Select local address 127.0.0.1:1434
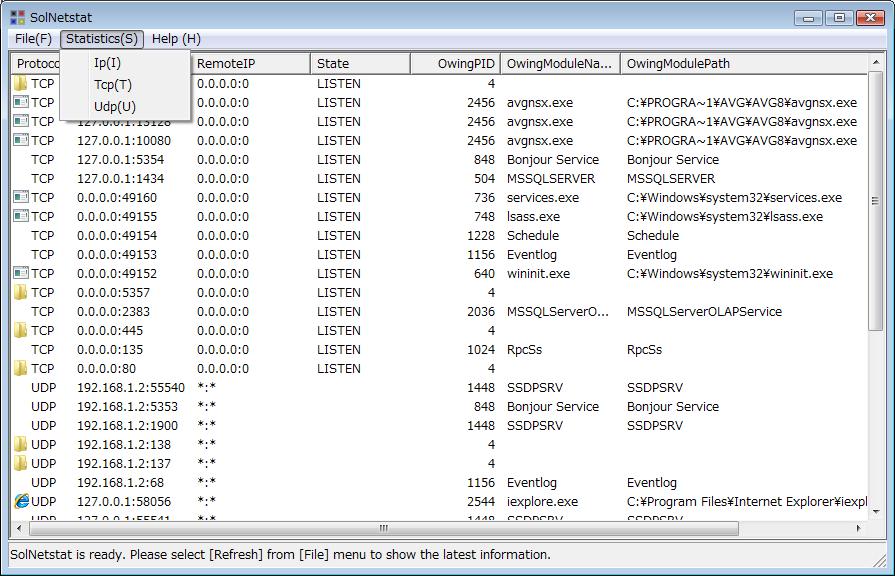The width and height of the screenshot is (895, 576). (x=120, y=178)
